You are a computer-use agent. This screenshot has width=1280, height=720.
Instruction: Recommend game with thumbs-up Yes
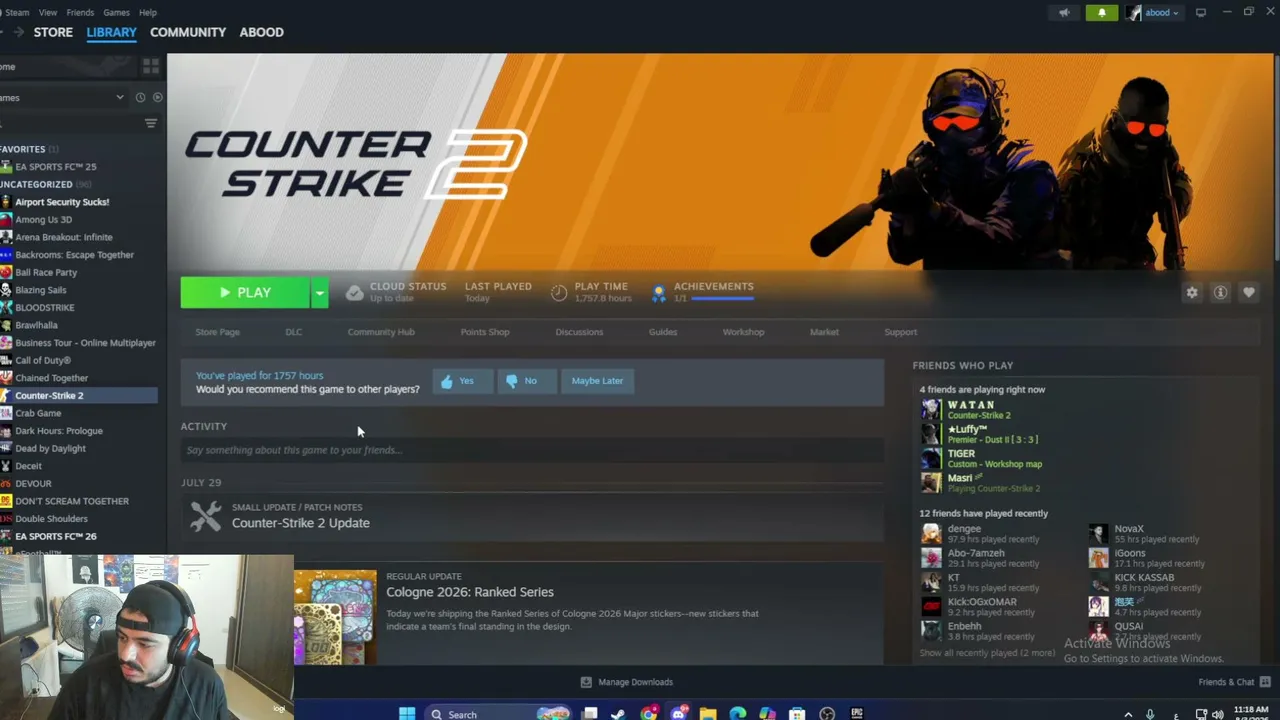pyautogui.click(x=462, y=381)
